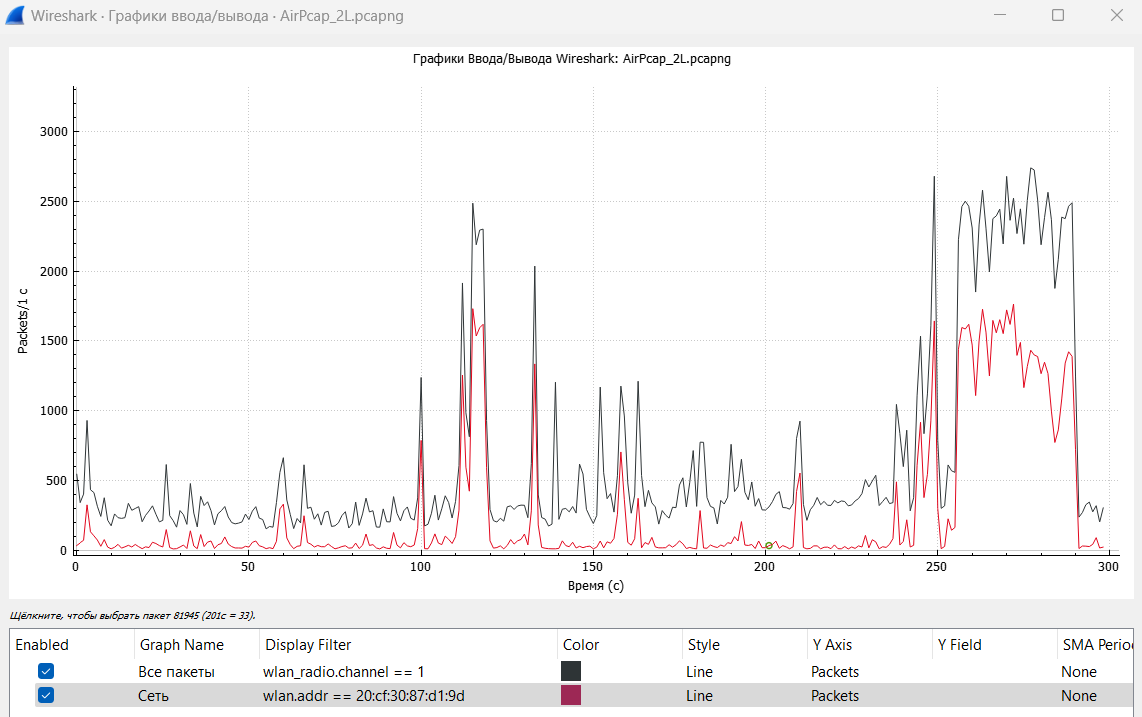Viewport: 1142px width, 717px height.
Task: Click the 'Display Filter' column header
Action: pyautogui.click(x=408, y=645)
